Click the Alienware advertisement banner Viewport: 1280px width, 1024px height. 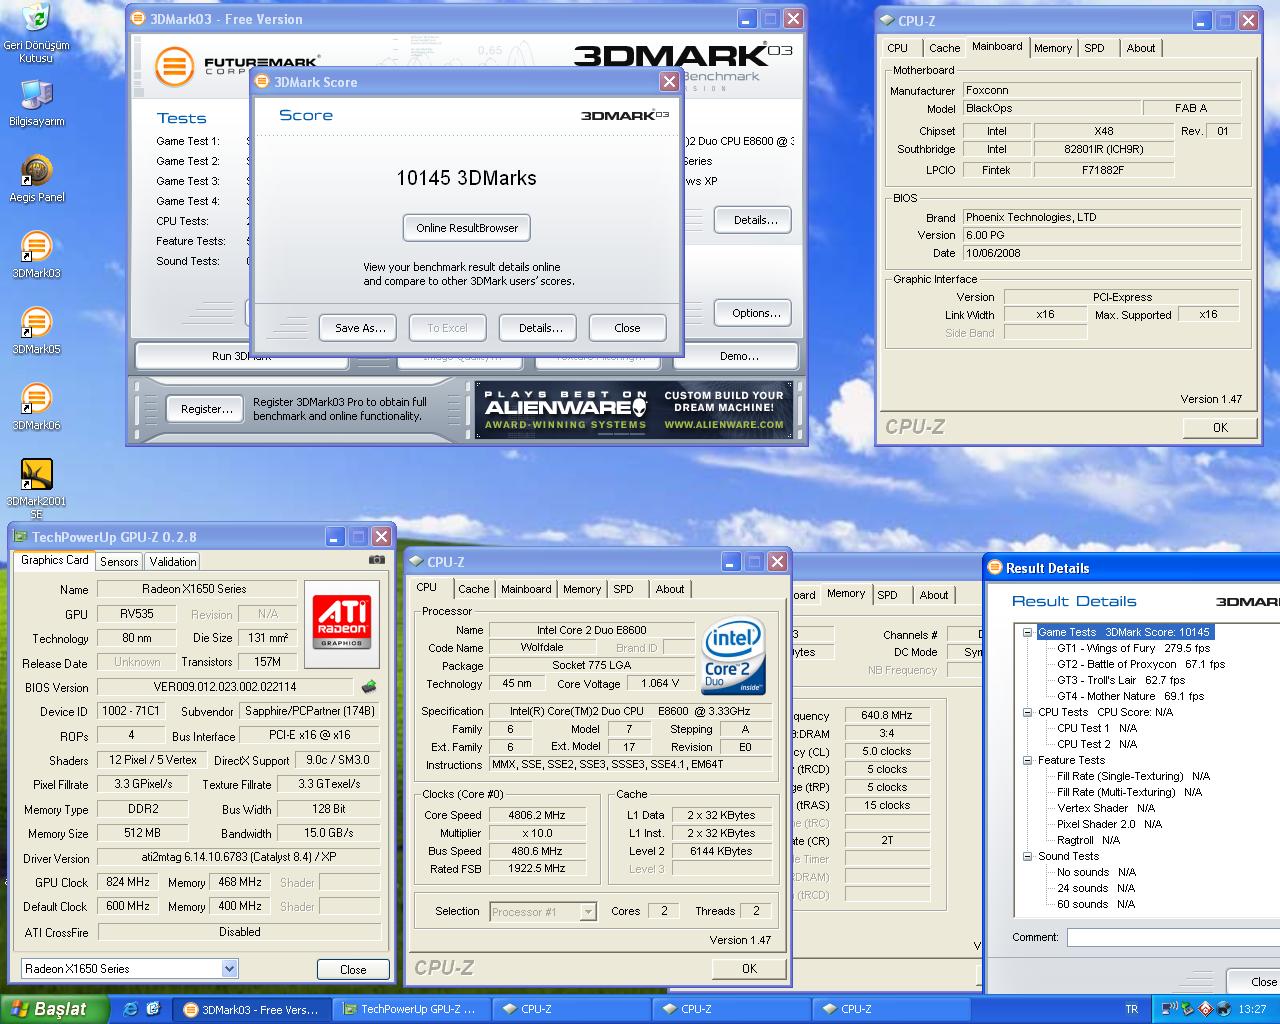(634, 410)
